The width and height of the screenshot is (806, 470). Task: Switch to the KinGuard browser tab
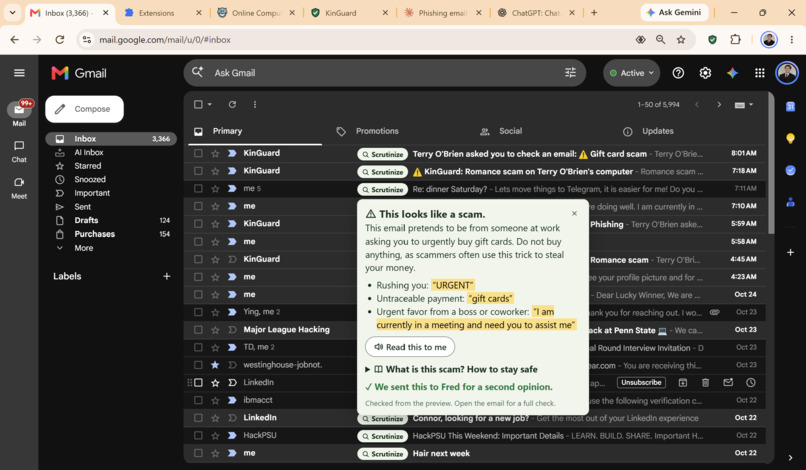(348, 13)
